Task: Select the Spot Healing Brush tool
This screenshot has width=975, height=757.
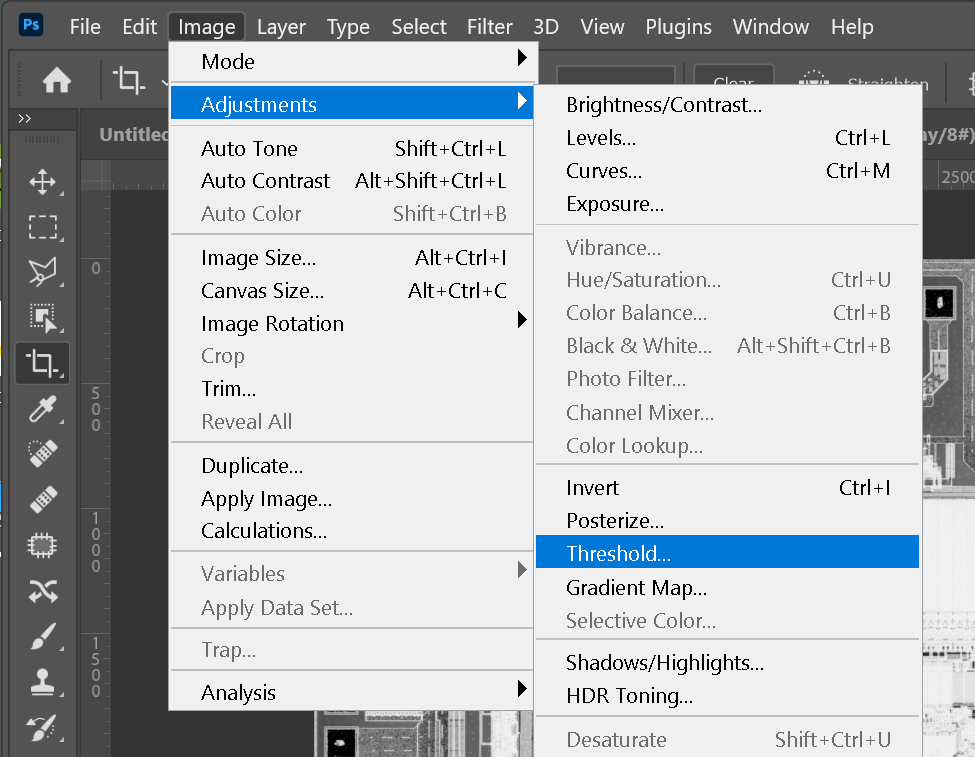Action: click(43, 453)
